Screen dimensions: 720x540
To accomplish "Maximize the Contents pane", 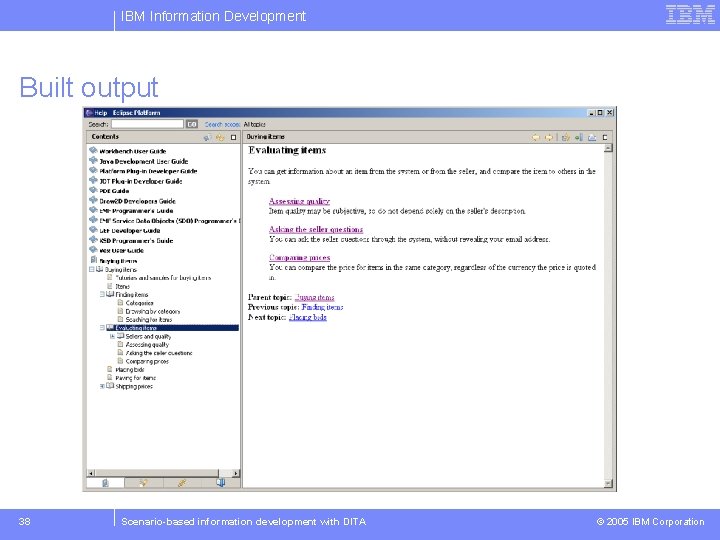I will (x=233, y=137).
